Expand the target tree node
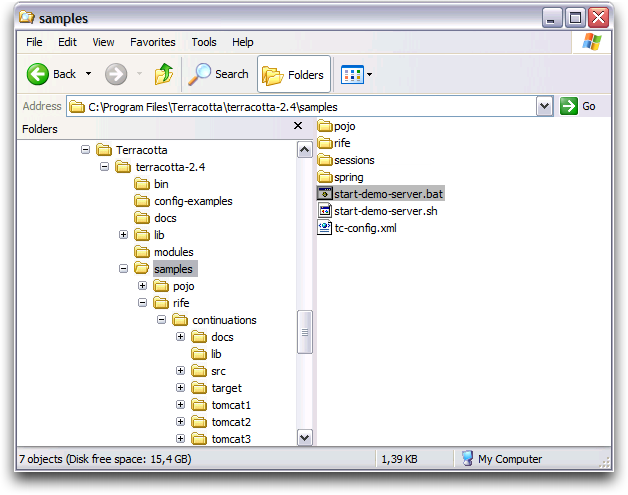 pos(181,388)
